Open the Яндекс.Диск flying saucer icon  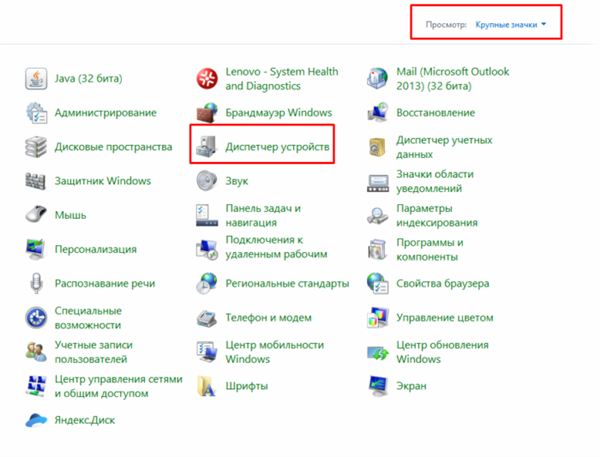[36, 420]
